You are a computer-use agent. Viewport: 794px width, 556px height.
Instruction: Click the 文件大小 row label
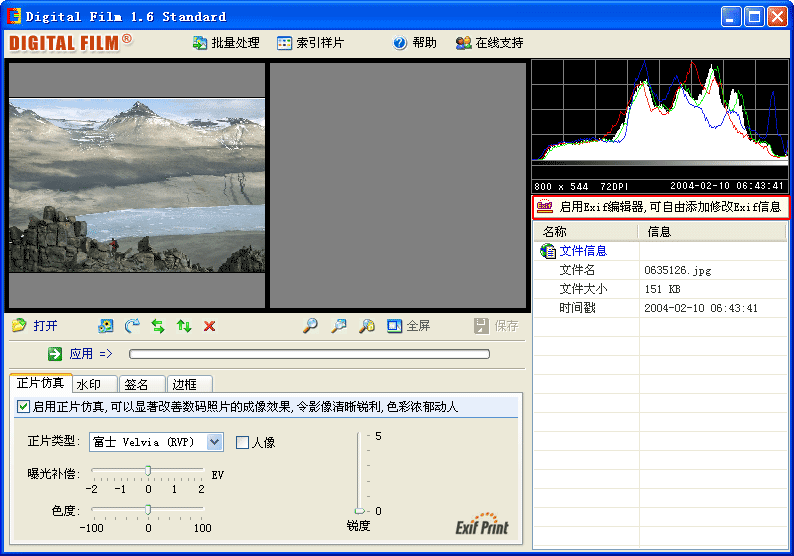tap(583, 289)
